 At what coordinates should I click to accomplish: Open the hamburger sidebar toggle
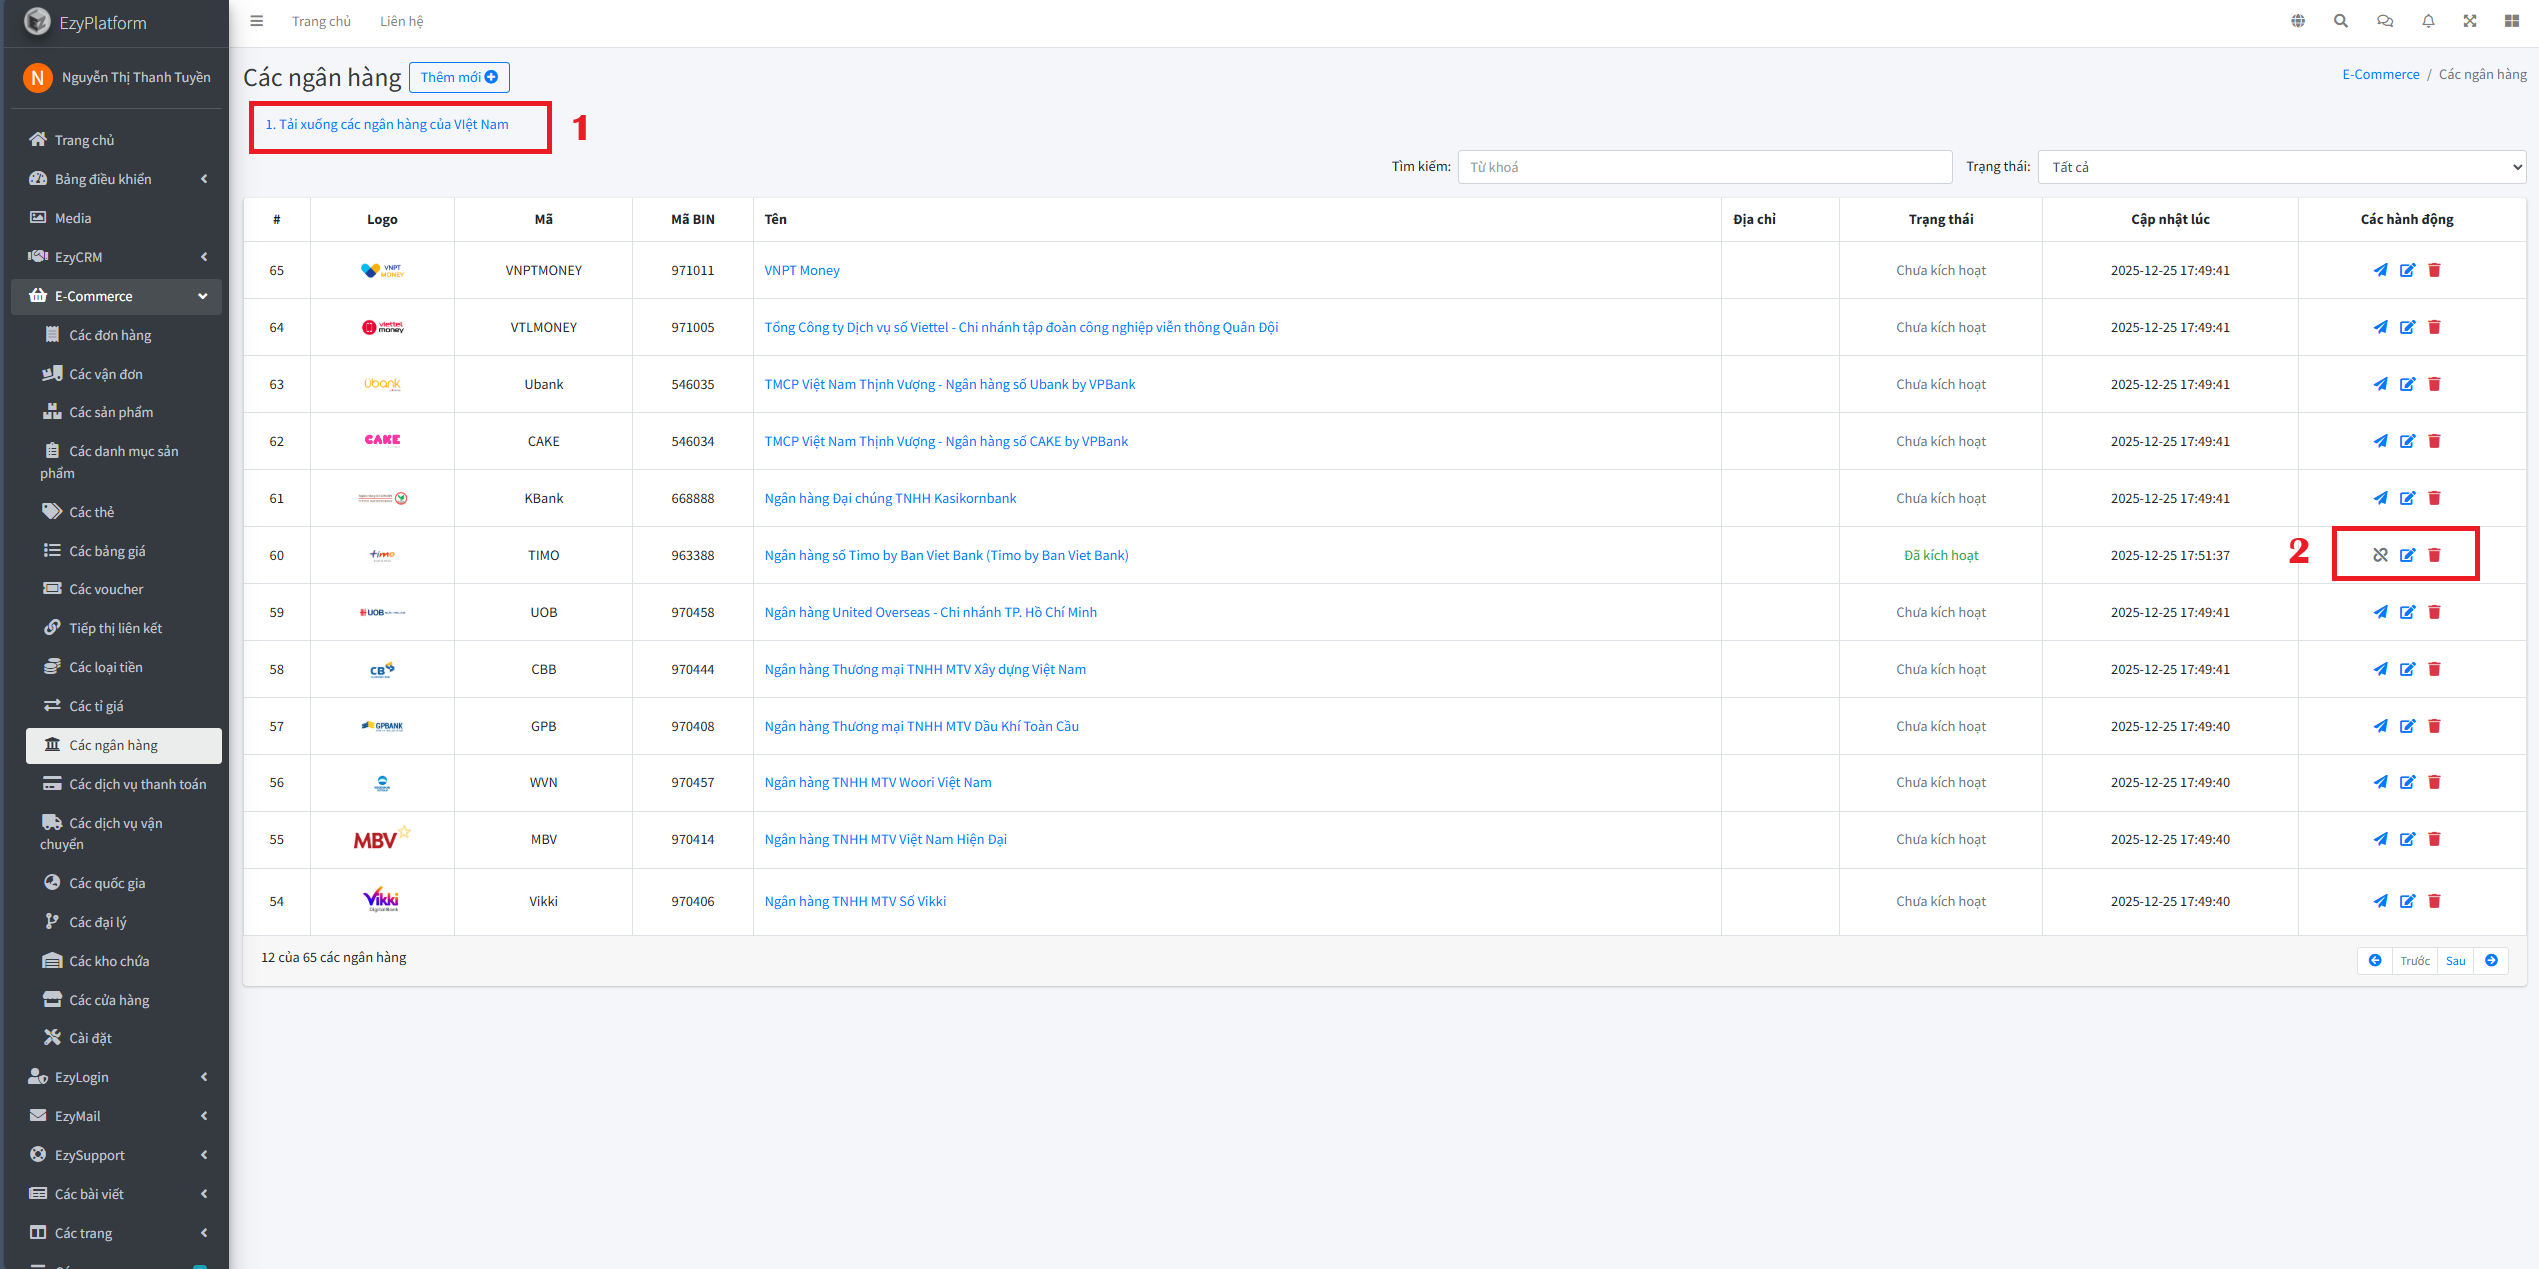click(x=257, y=21)
